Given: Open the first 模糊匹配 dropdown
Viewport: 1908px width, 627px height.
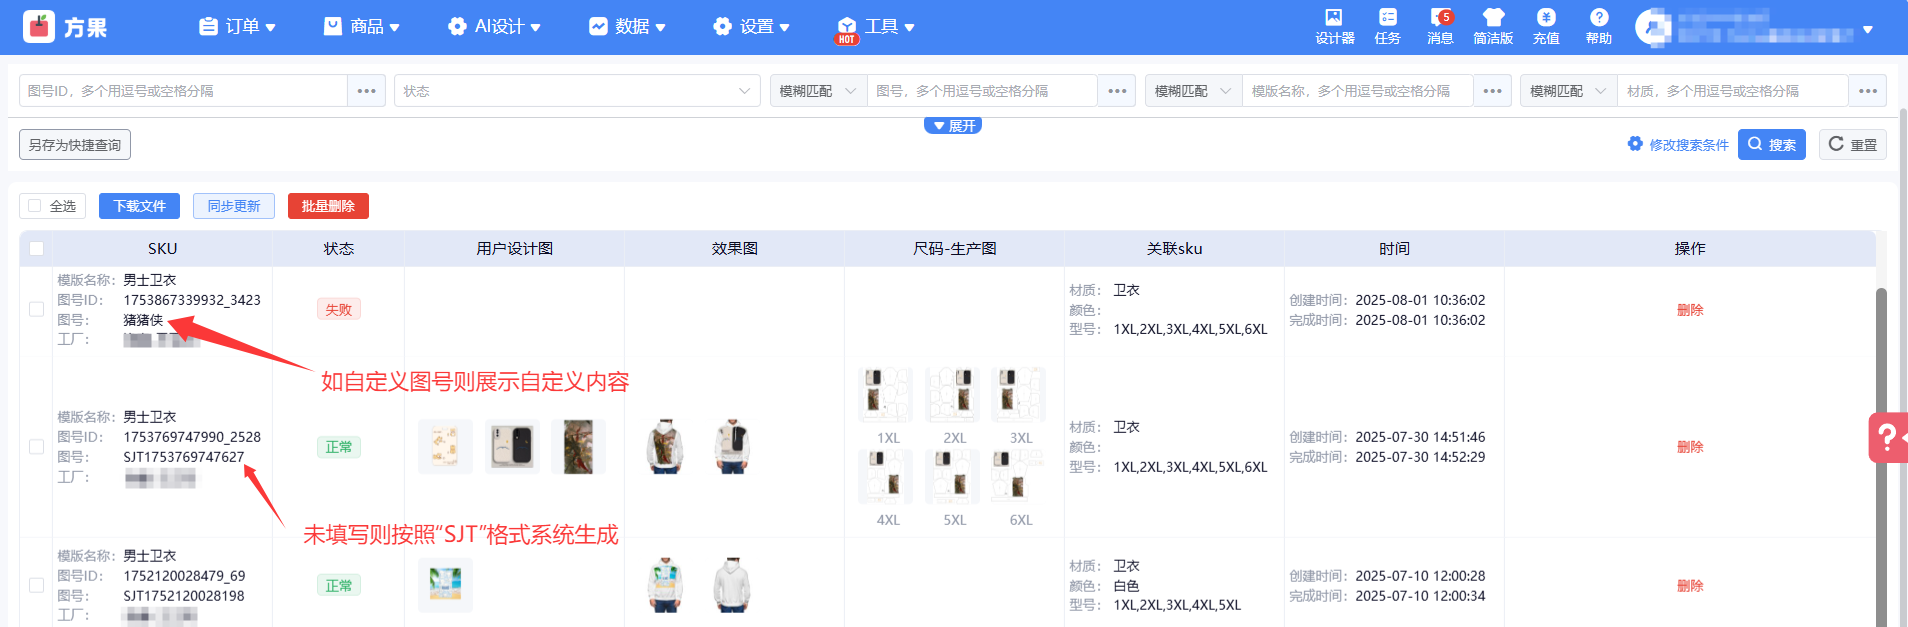Looking at the screenshot, I should click(x=817, y=91).
